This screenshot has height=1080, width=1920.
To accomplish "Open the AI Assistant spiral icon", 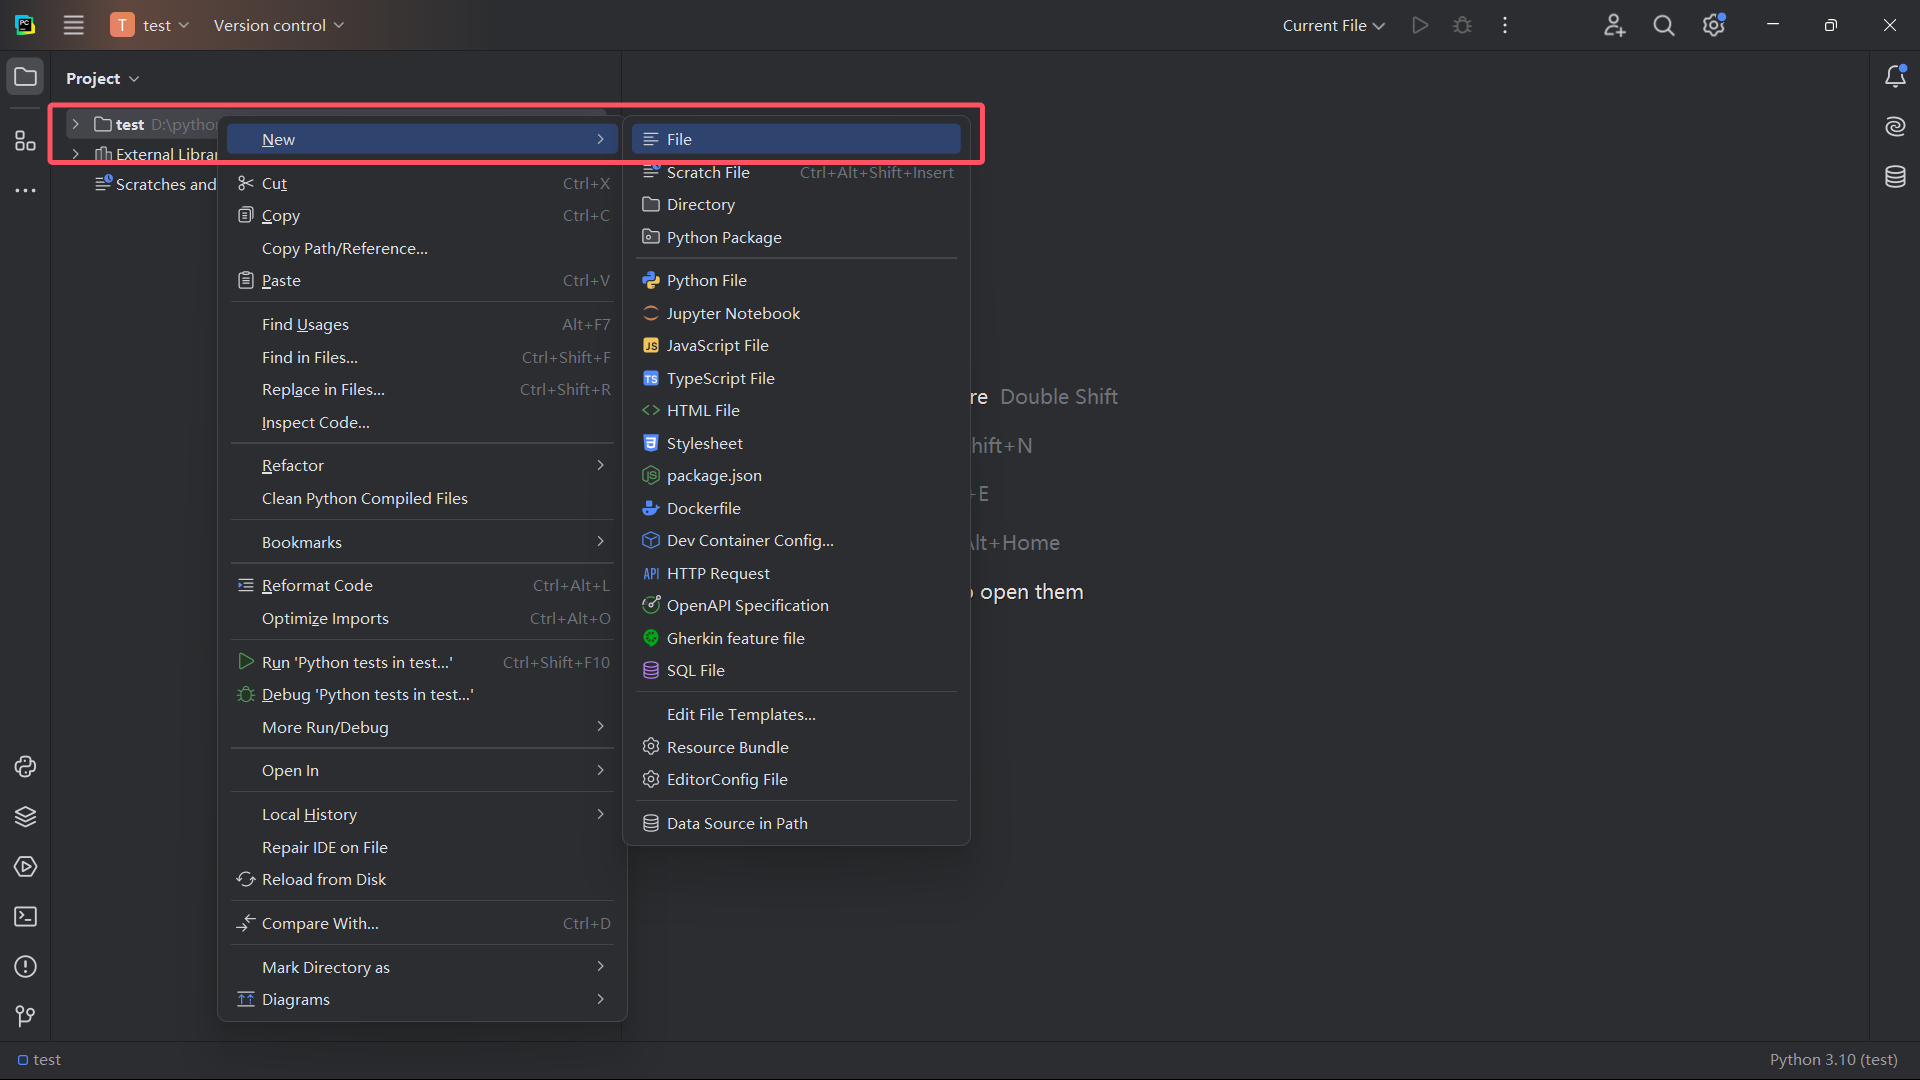I will (1895, 126).
